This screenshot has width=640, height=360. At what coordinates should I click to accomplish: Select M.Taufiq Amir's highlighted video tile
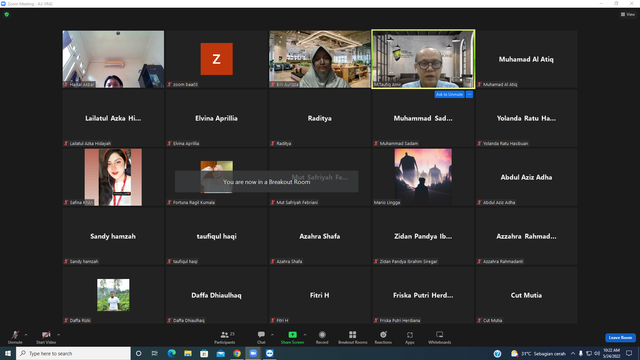(423, 59)
